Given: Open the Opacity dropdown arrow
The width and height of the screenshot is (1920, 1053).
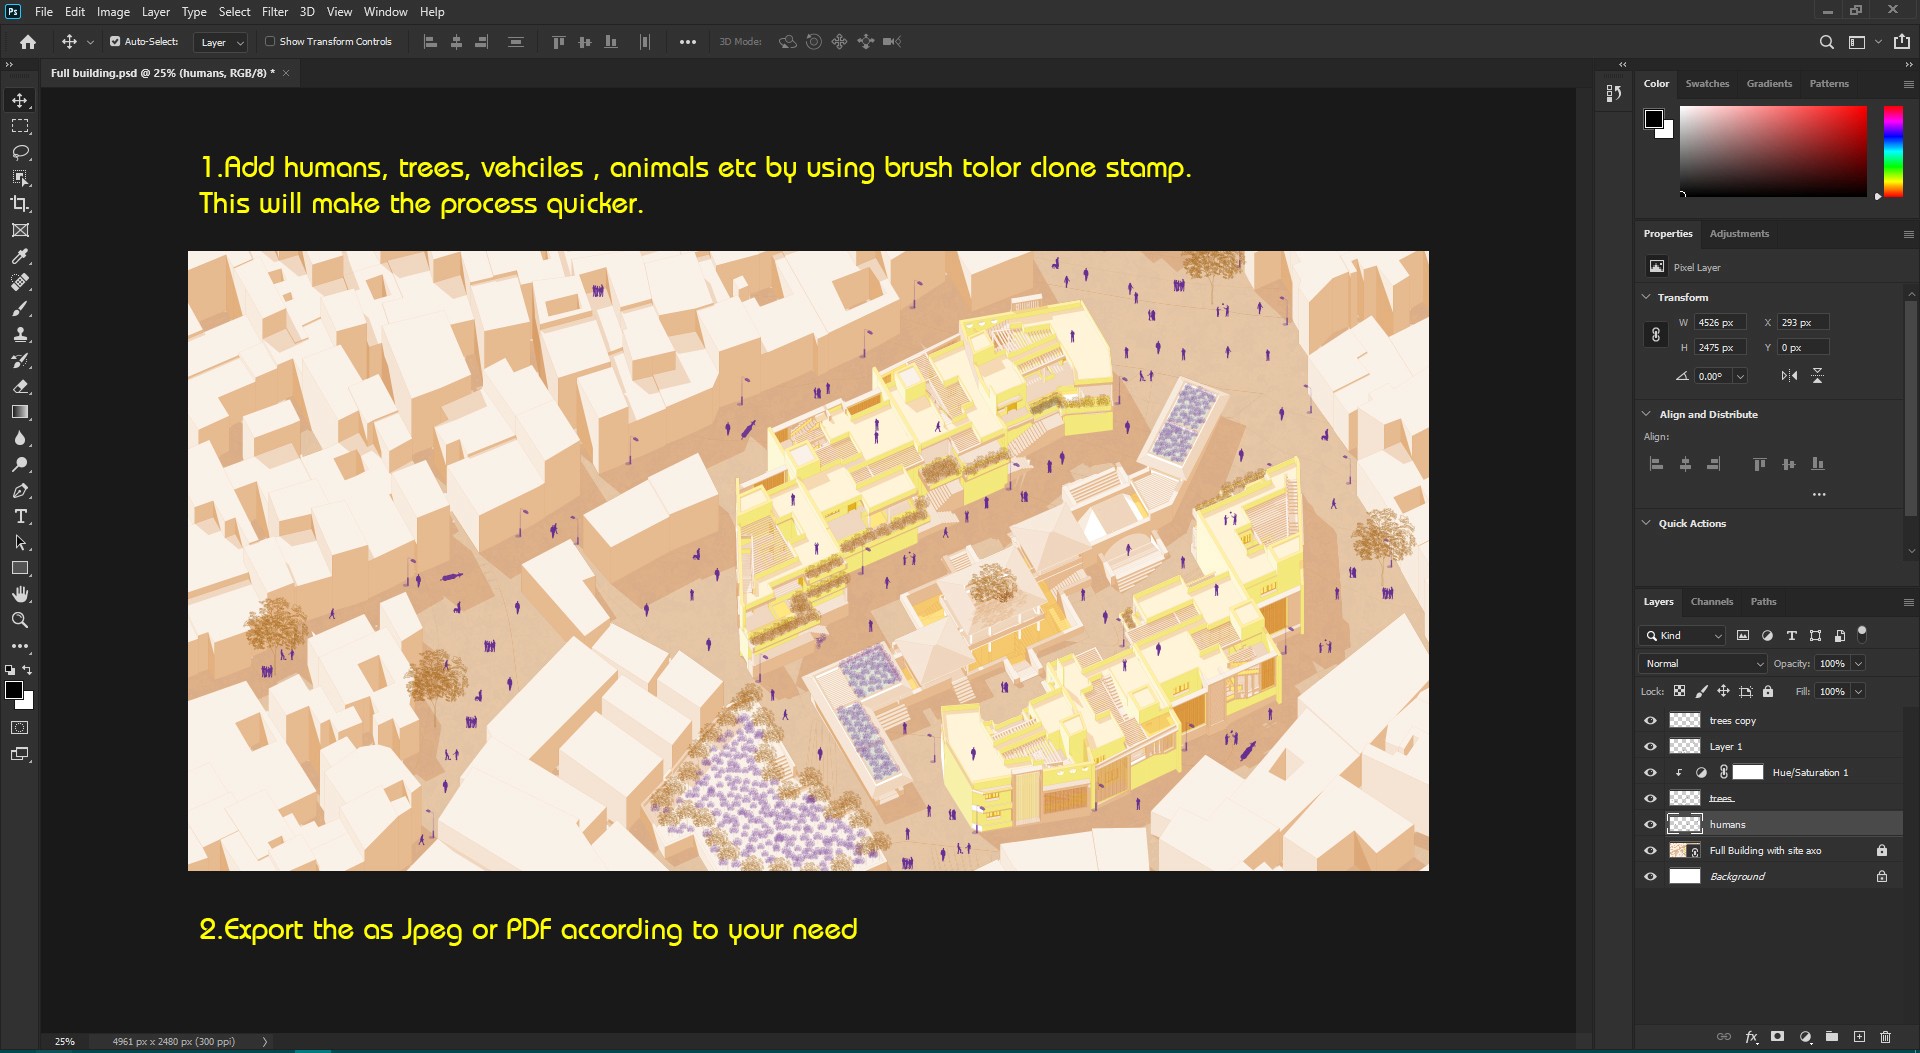Looking at the screenshot, I should [x=1858, y=663].
